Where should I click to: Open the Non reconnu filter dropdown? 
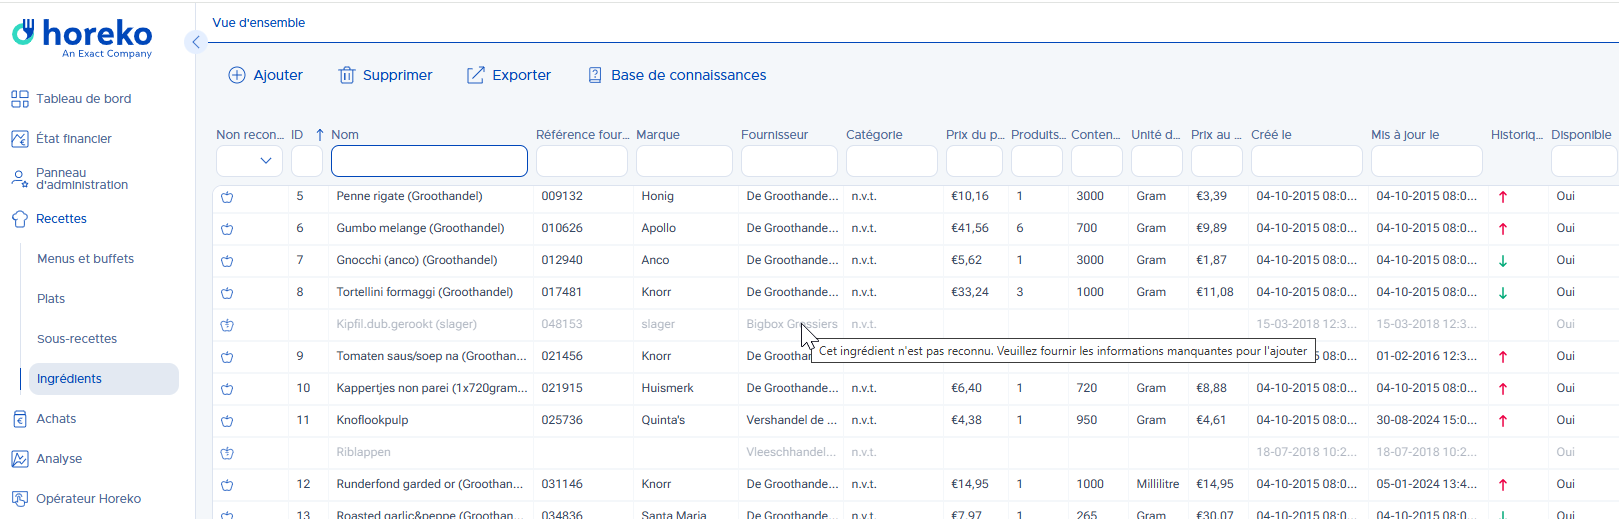point(249,160)
